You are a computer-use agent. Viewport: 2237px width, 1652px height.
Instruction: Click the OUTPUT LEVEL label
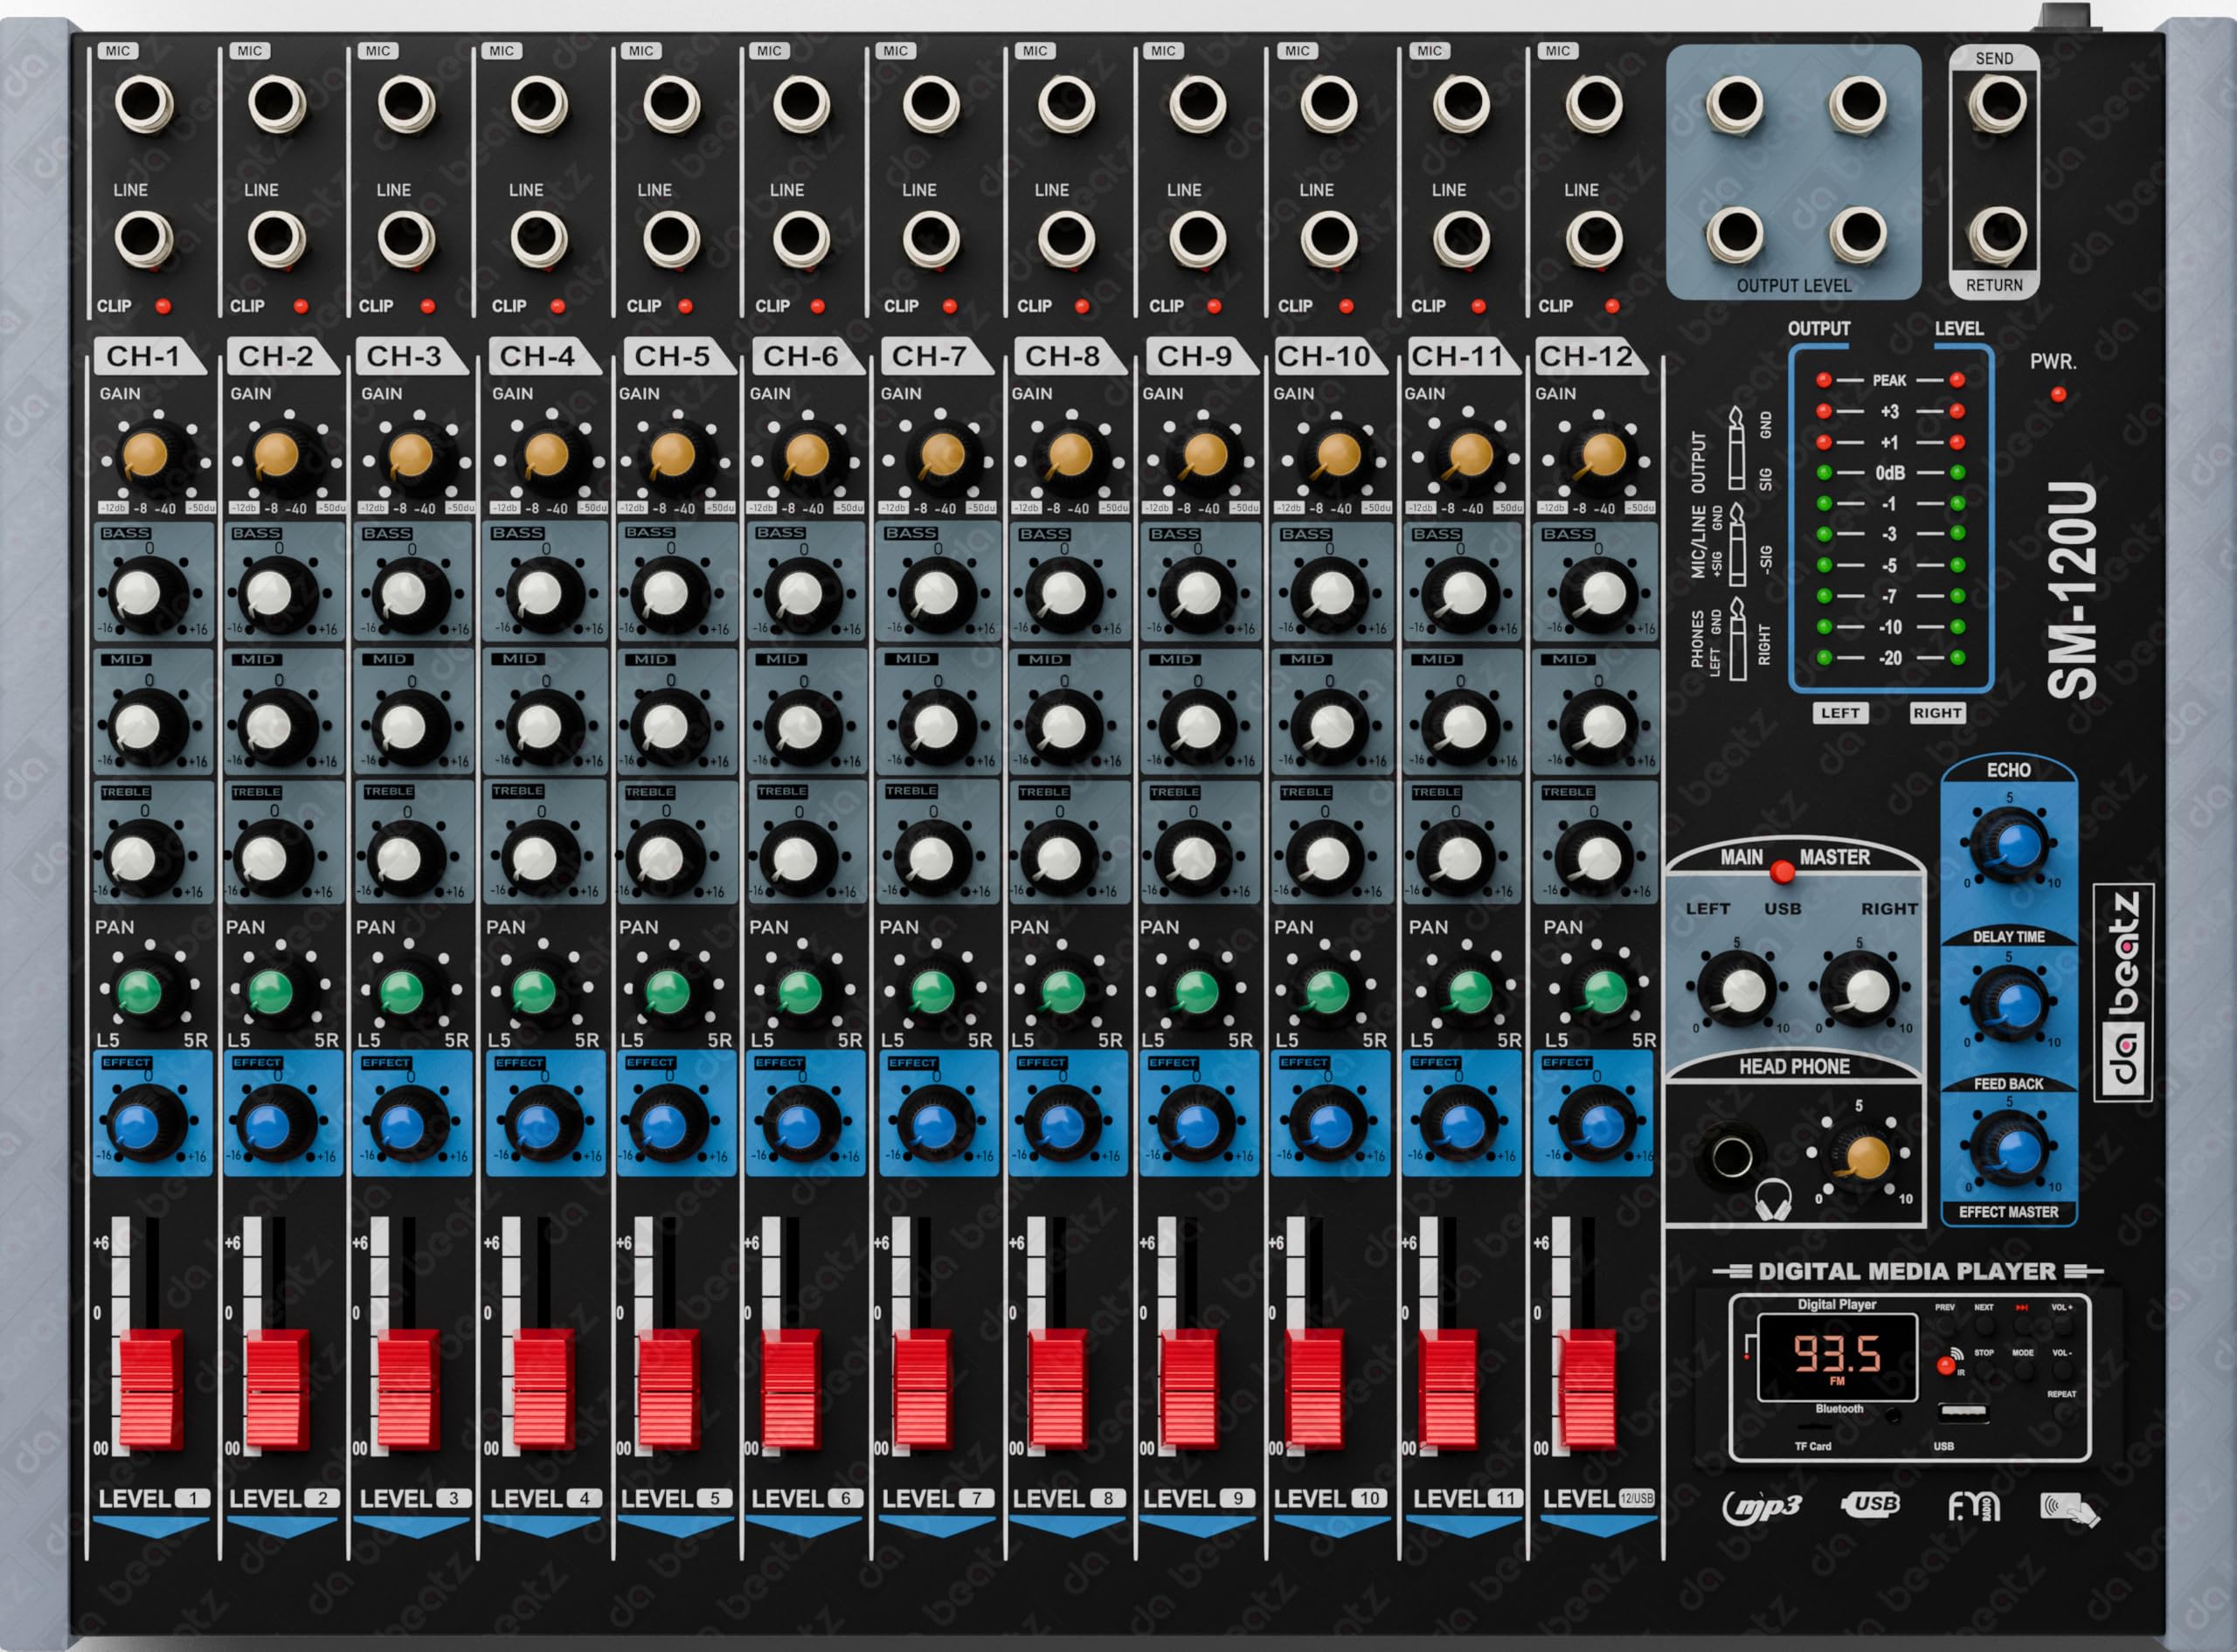pos(1794,286)
